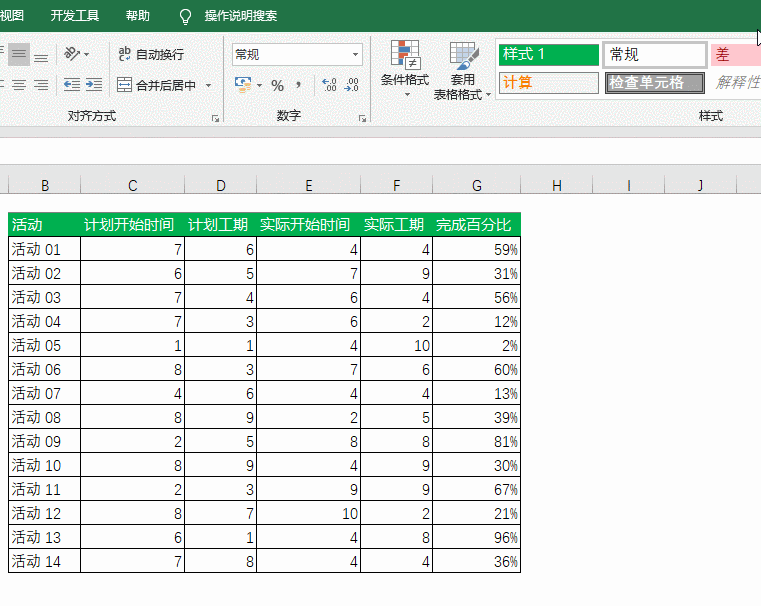Click the lightbulb search icon
This screenshot has width=761, height=606.
click(185, 16)
